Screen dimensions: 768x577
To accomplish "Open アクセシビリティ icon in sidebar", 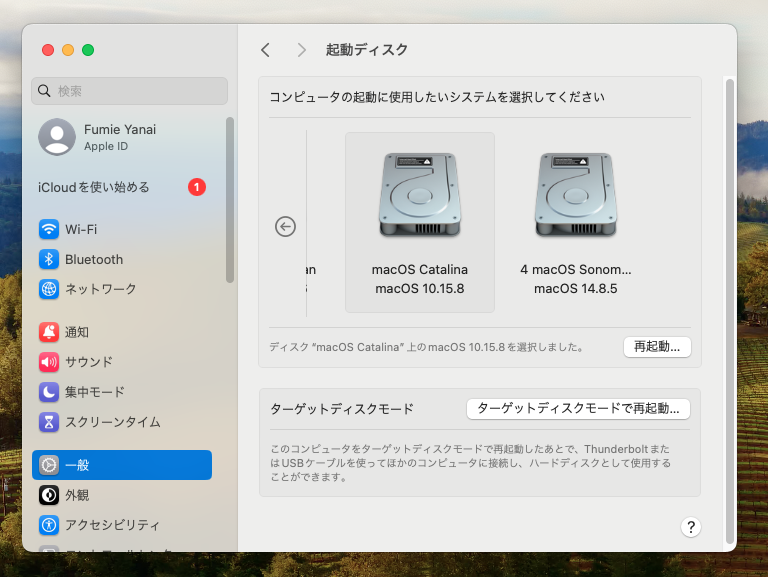I will click(x=49, y=525).
